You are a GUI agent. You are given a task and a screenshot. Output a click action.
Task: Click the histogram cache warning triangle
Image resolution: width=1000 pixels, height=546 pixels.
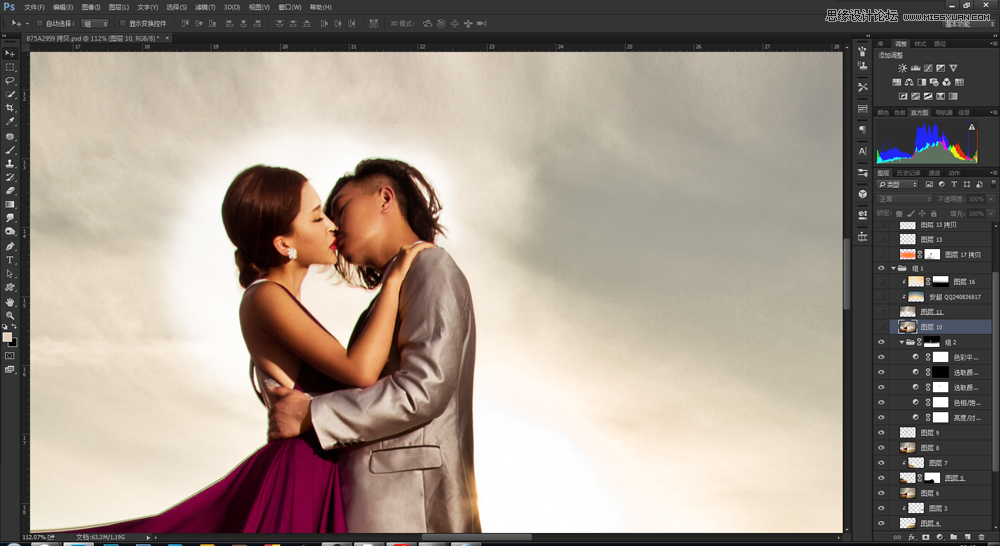(x=972, y=127)
